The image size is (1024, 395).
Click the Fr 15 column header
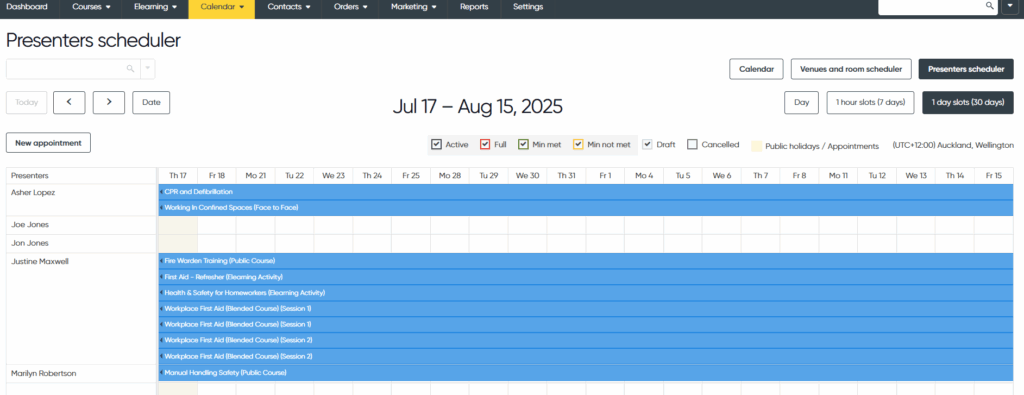pos(994,176)
